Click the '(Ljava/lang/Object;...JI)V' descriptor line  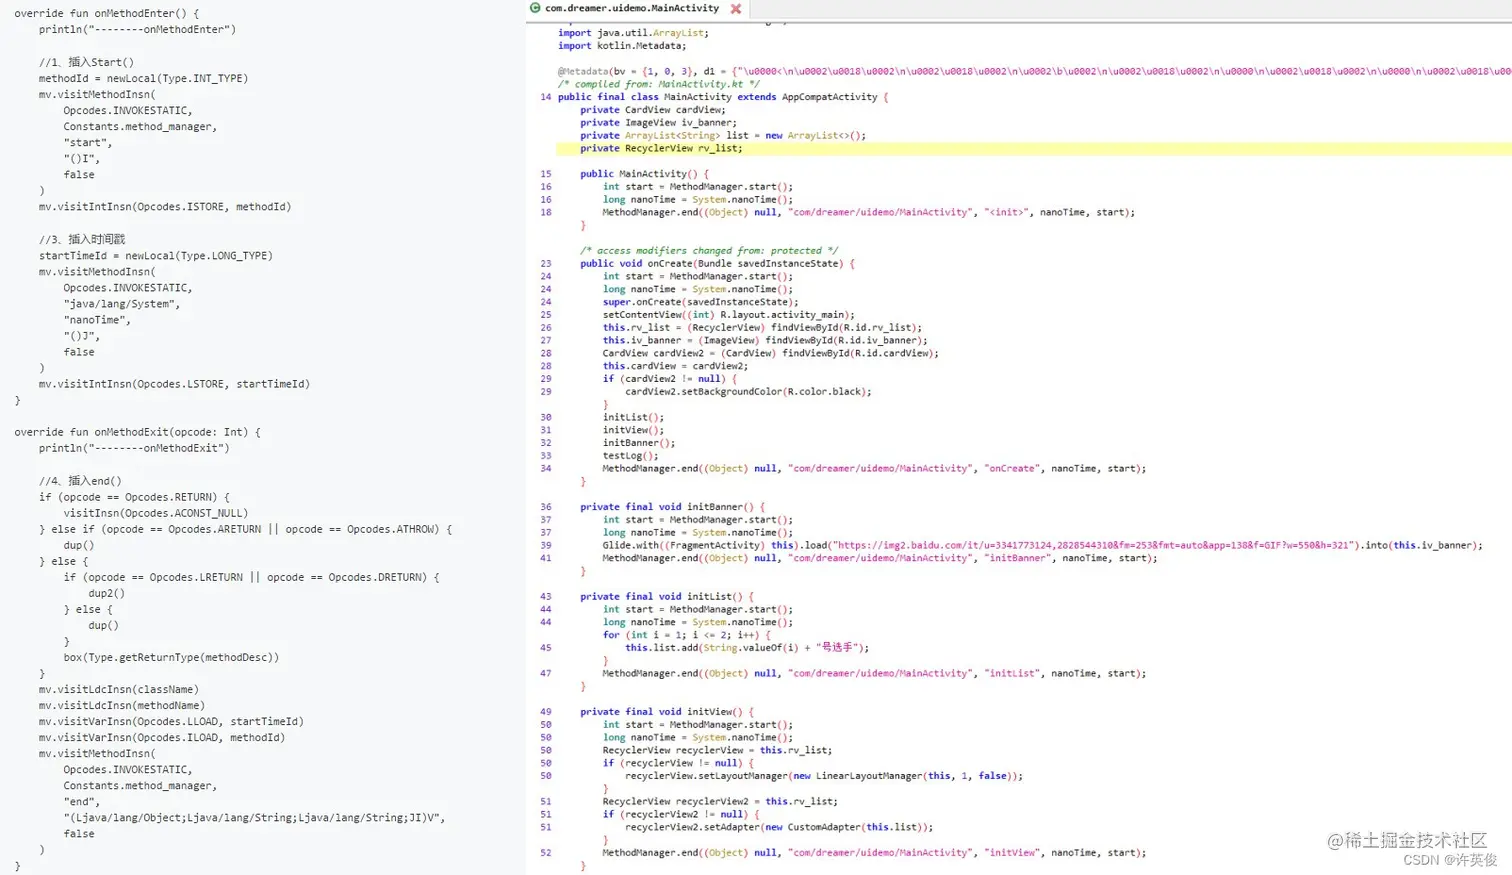255,818
